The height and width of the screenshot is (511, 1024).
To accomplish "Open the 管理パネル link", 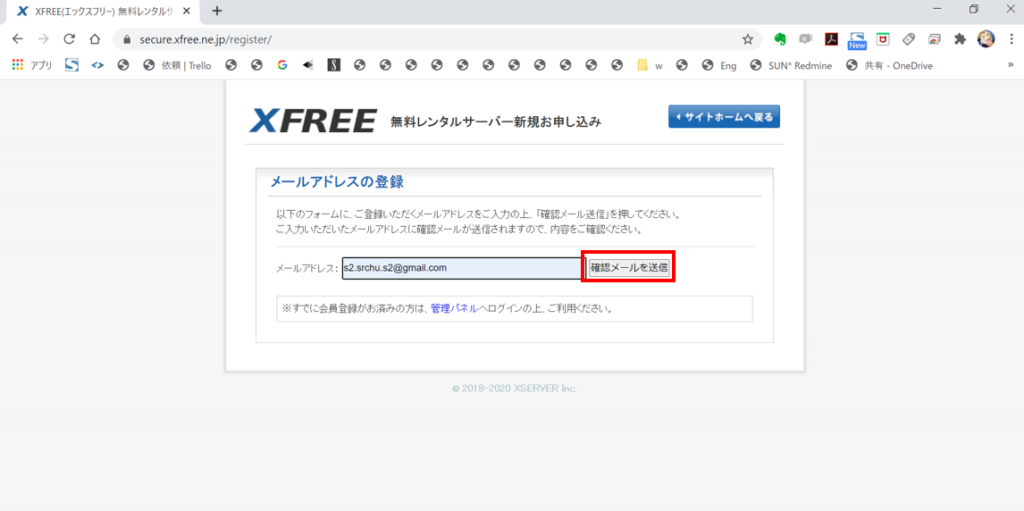I will [x=454, y=309].
